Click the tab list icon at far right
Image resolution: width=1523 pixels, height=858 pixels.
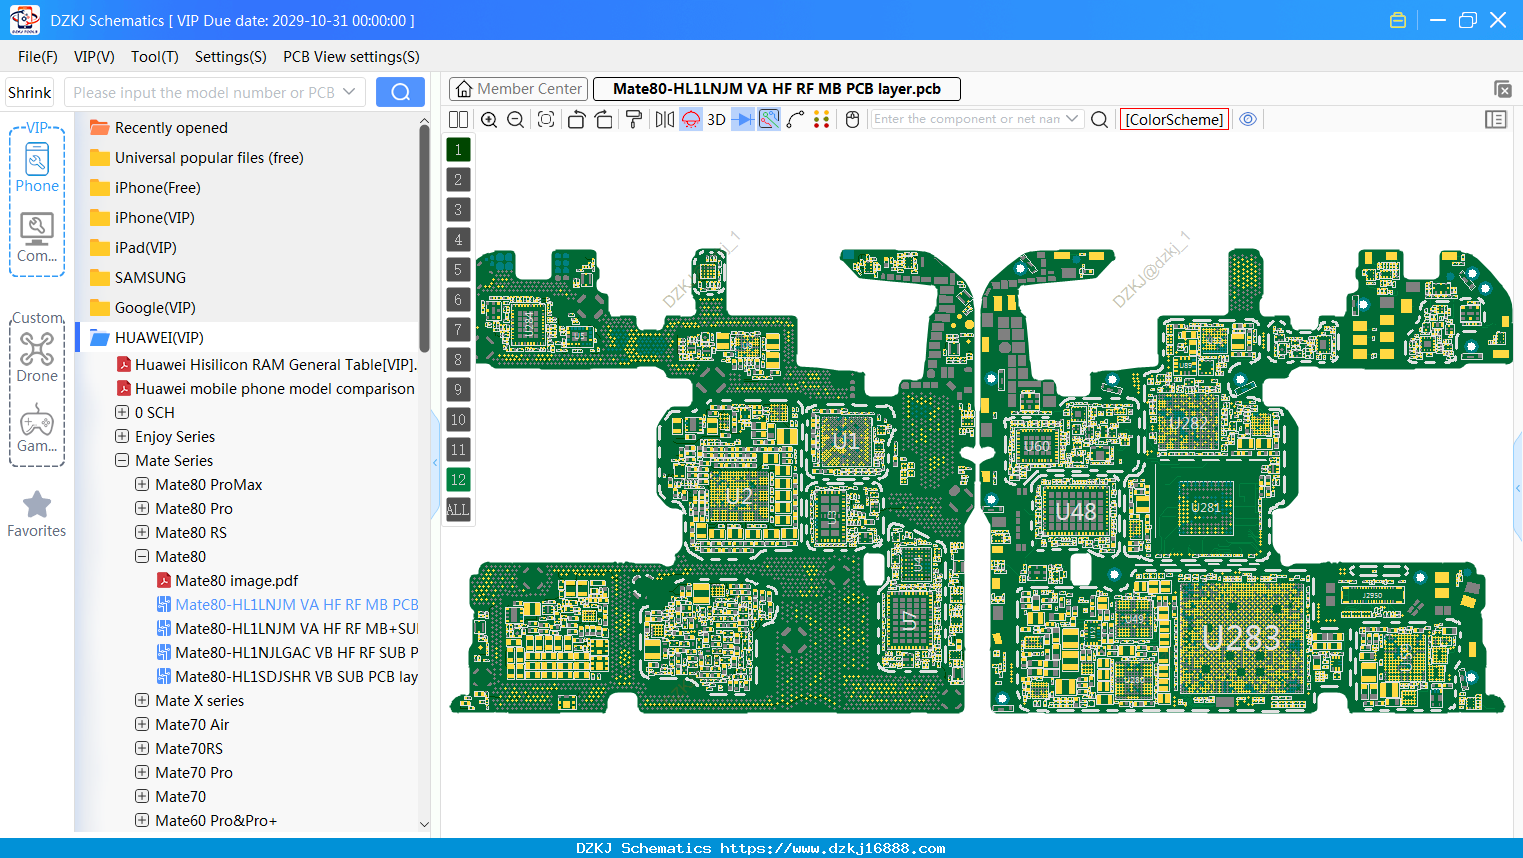point(1502,89)
